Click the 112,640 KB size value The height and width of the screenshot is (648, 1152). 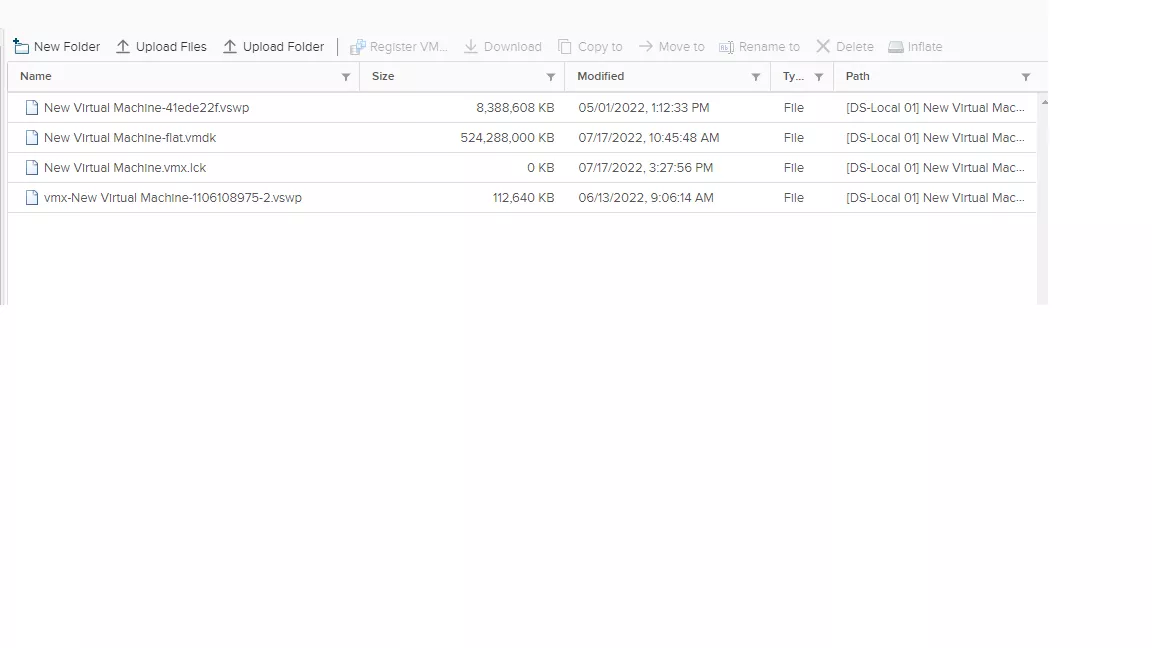click(x=523, y=198)
